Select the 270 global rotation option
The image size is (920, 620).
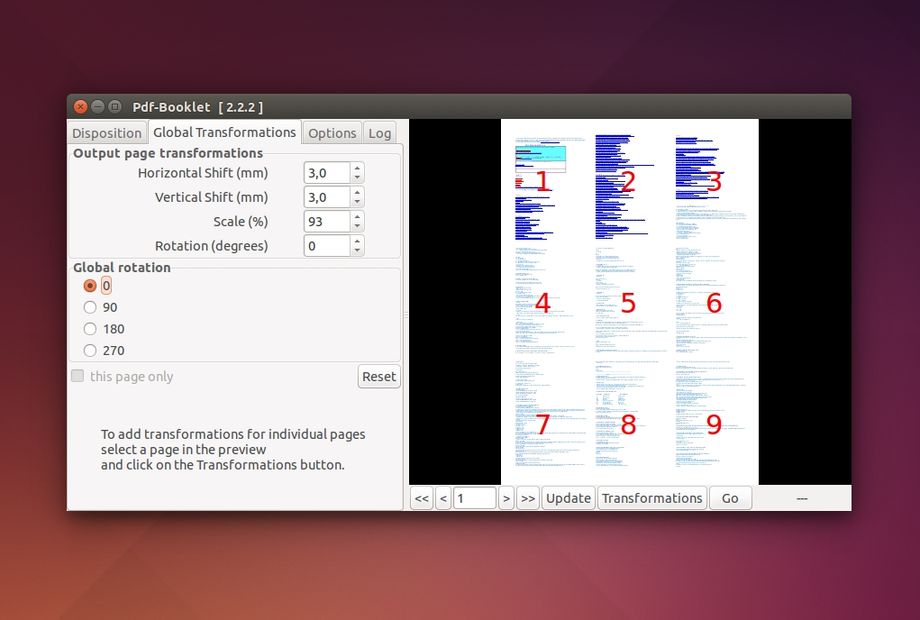click(90, 351)
